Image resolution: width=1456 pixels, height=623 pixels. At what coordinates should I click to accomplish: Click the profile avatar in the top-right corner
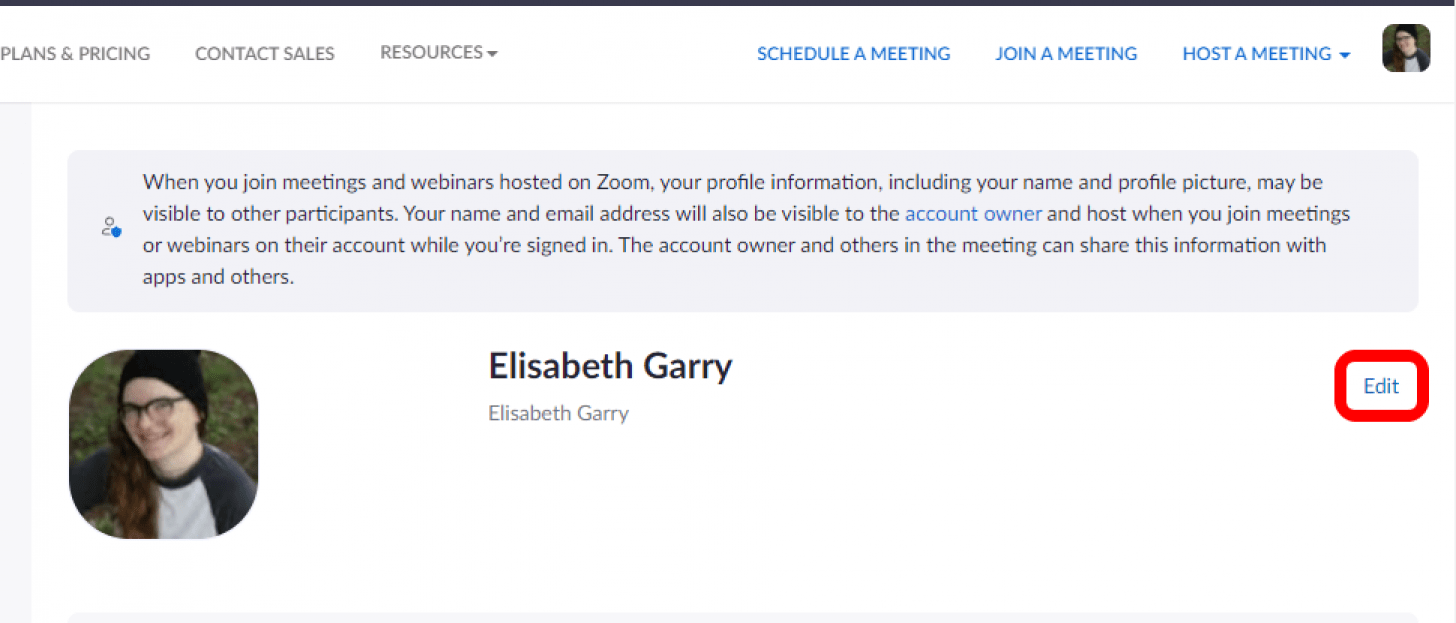point(1405,48)
